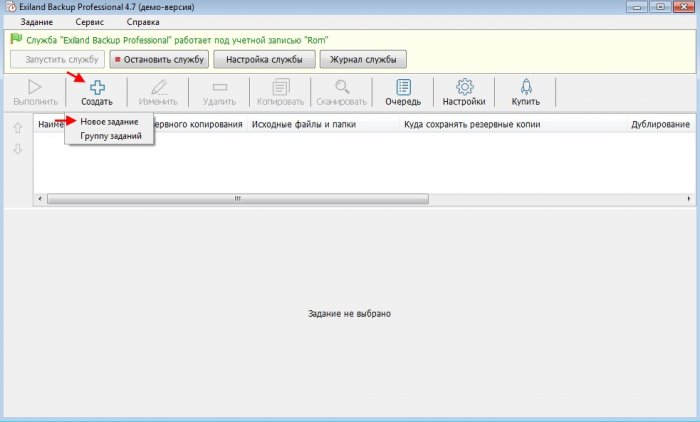This screenshot has height=422, width=700.
Task: Open the Сервис menu
Action: point(89,22)
